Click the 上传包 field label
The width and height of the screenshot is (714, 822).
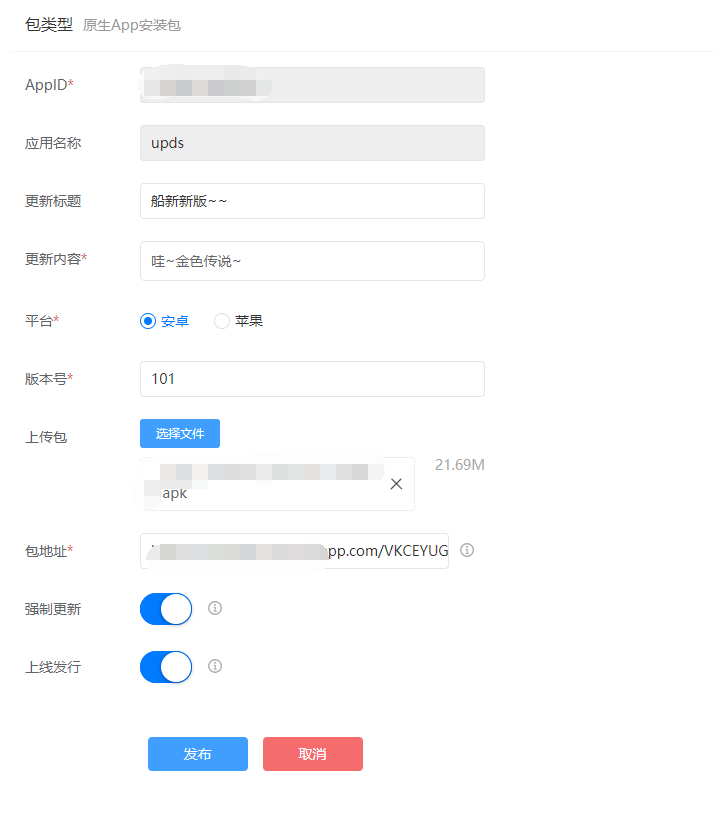point(46,437)
